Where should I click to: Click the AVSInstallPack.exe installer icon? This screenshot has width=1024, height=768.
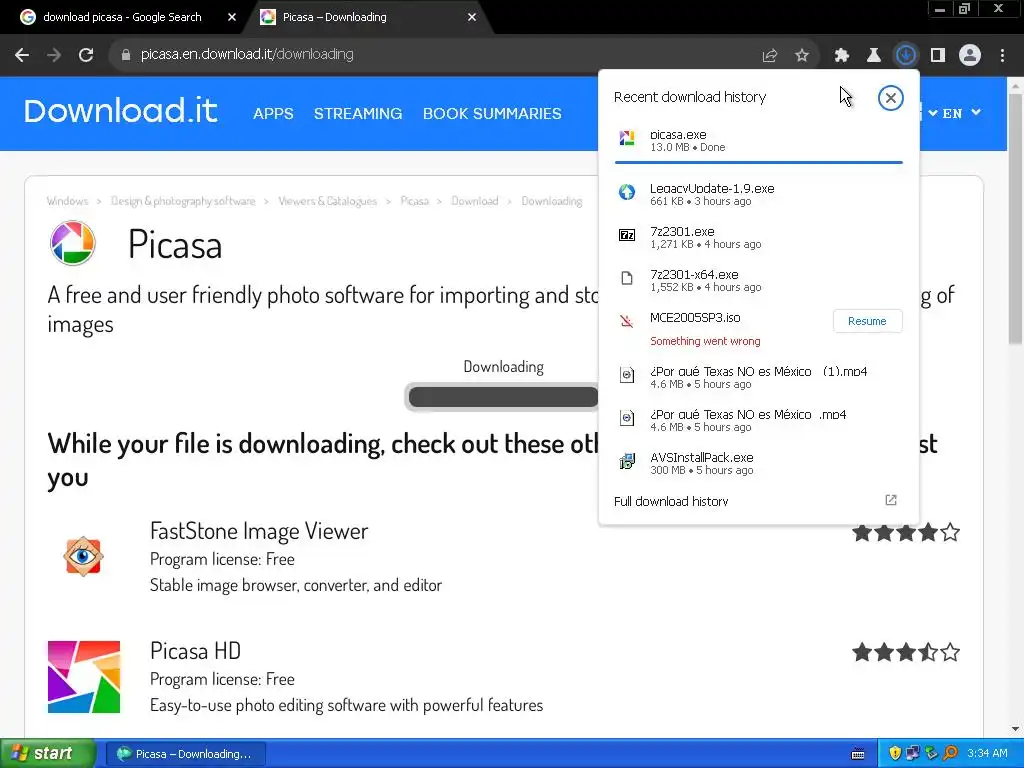pyautogui.click(x=627, y=462)
